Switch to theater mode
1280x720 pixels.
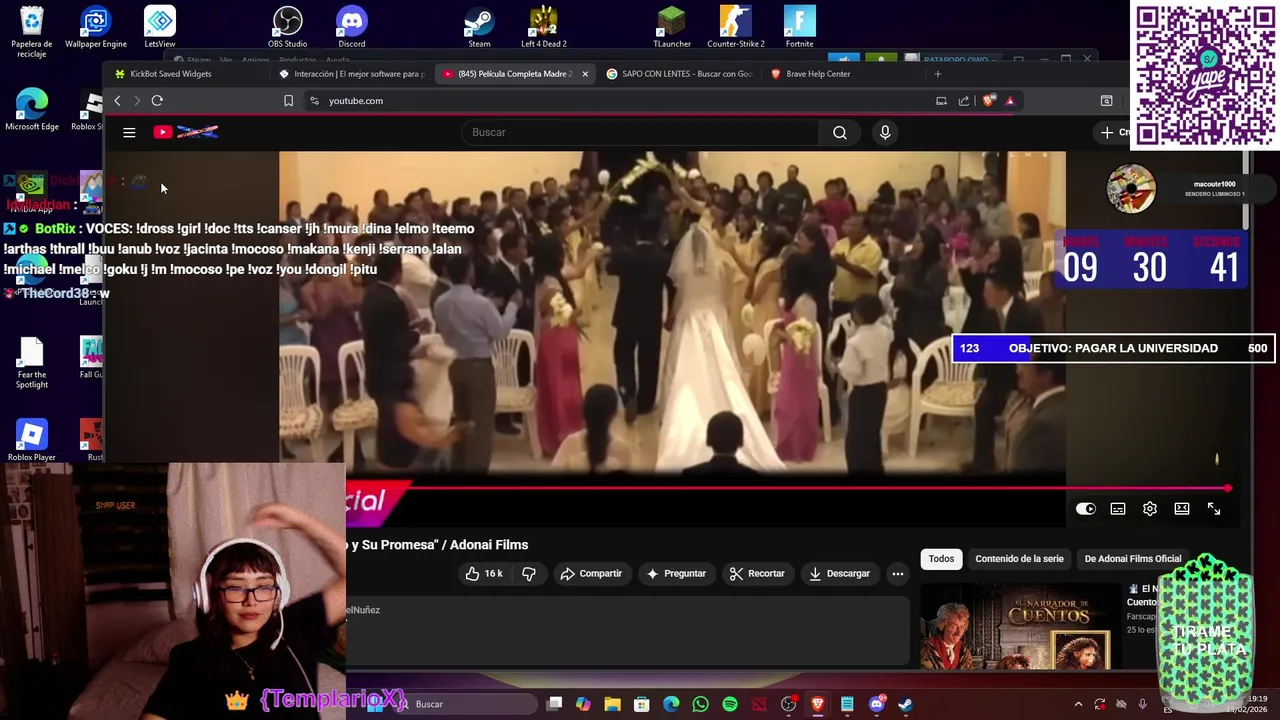pyautogui.click(x=1182, y=509)
